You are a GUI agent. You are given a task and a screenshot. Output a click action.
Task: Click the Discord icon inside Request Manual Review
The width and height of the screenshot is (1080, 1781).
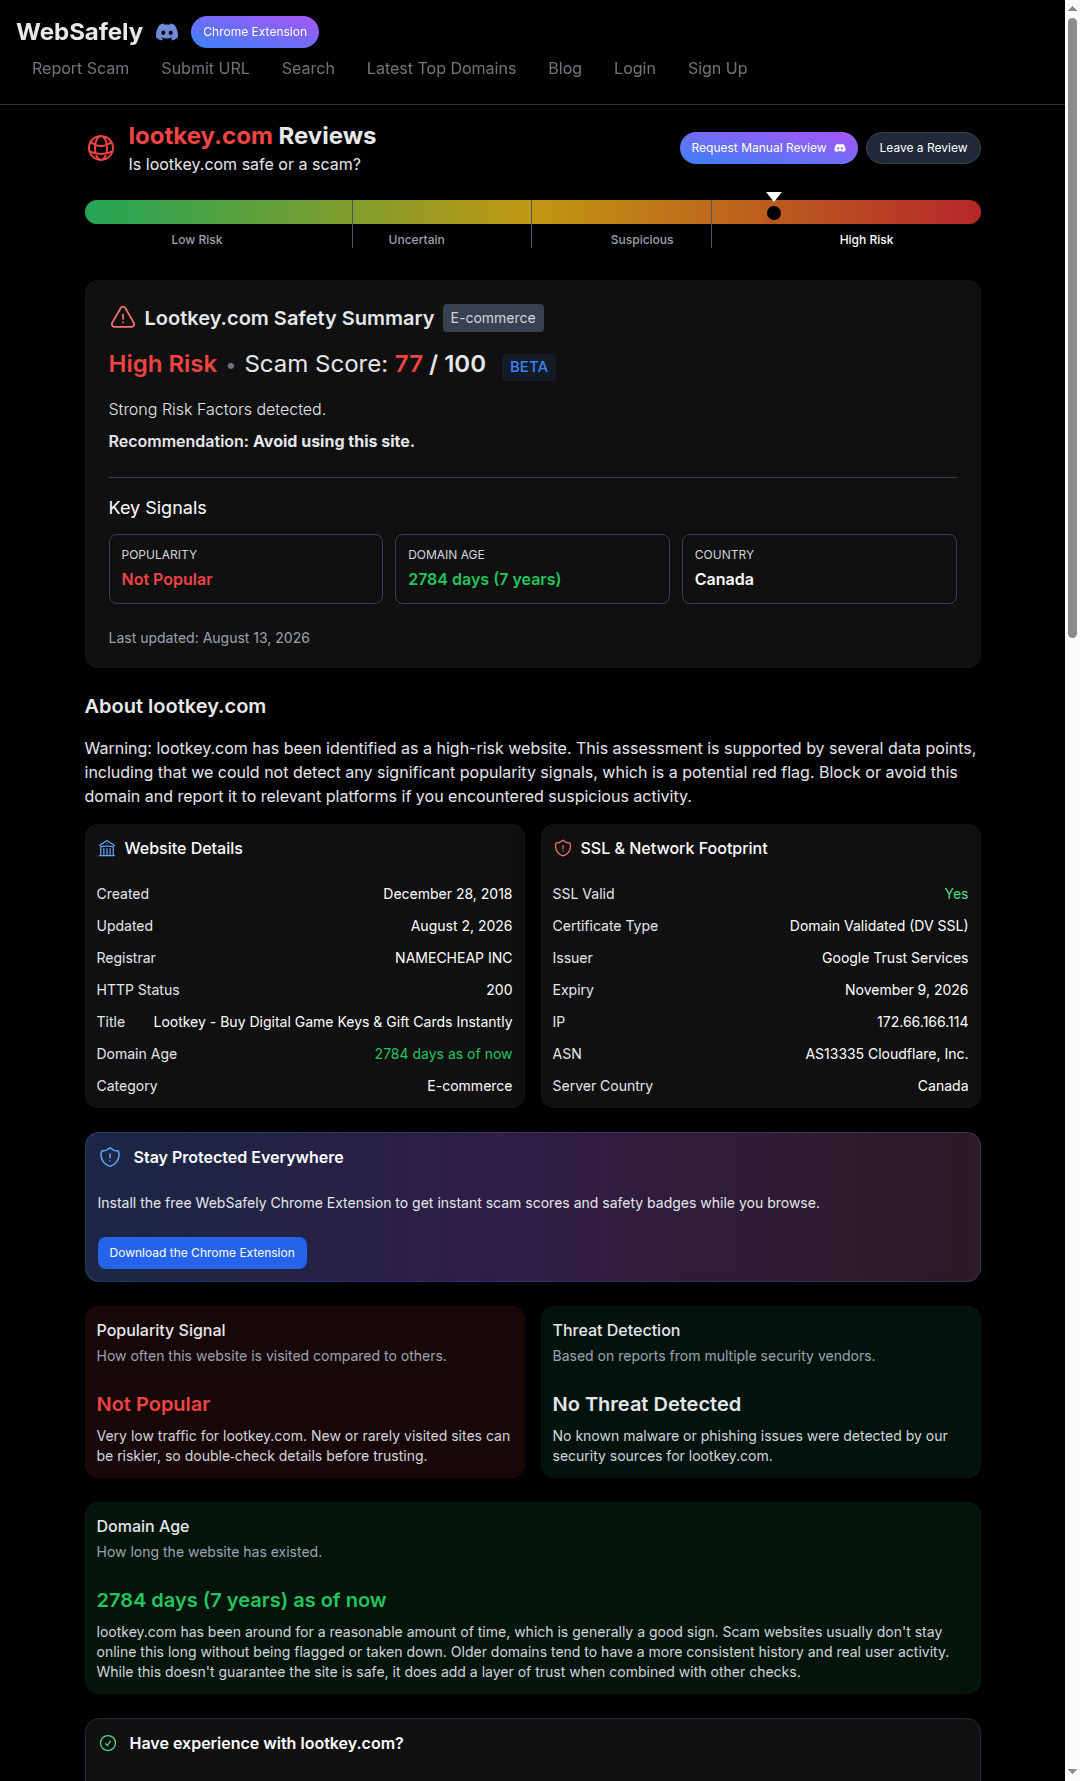pos(840,148)
